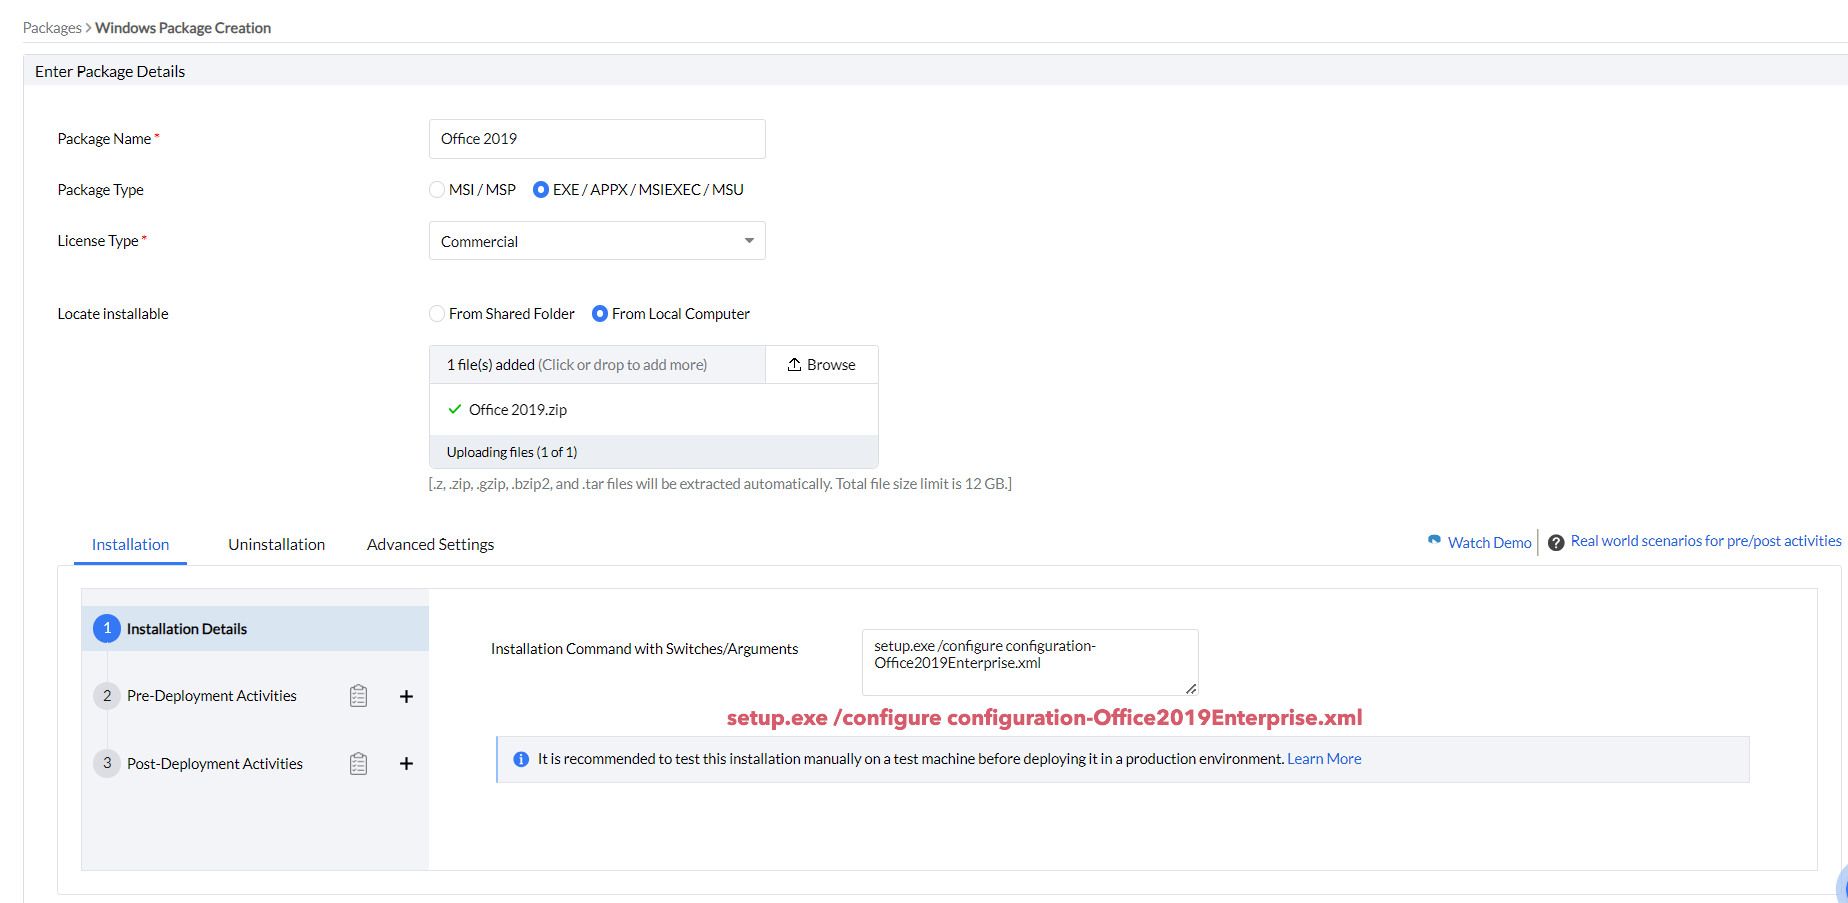Follow the Learn More link
This screenshot has height=903, width=1848.
coord(1324,759)
